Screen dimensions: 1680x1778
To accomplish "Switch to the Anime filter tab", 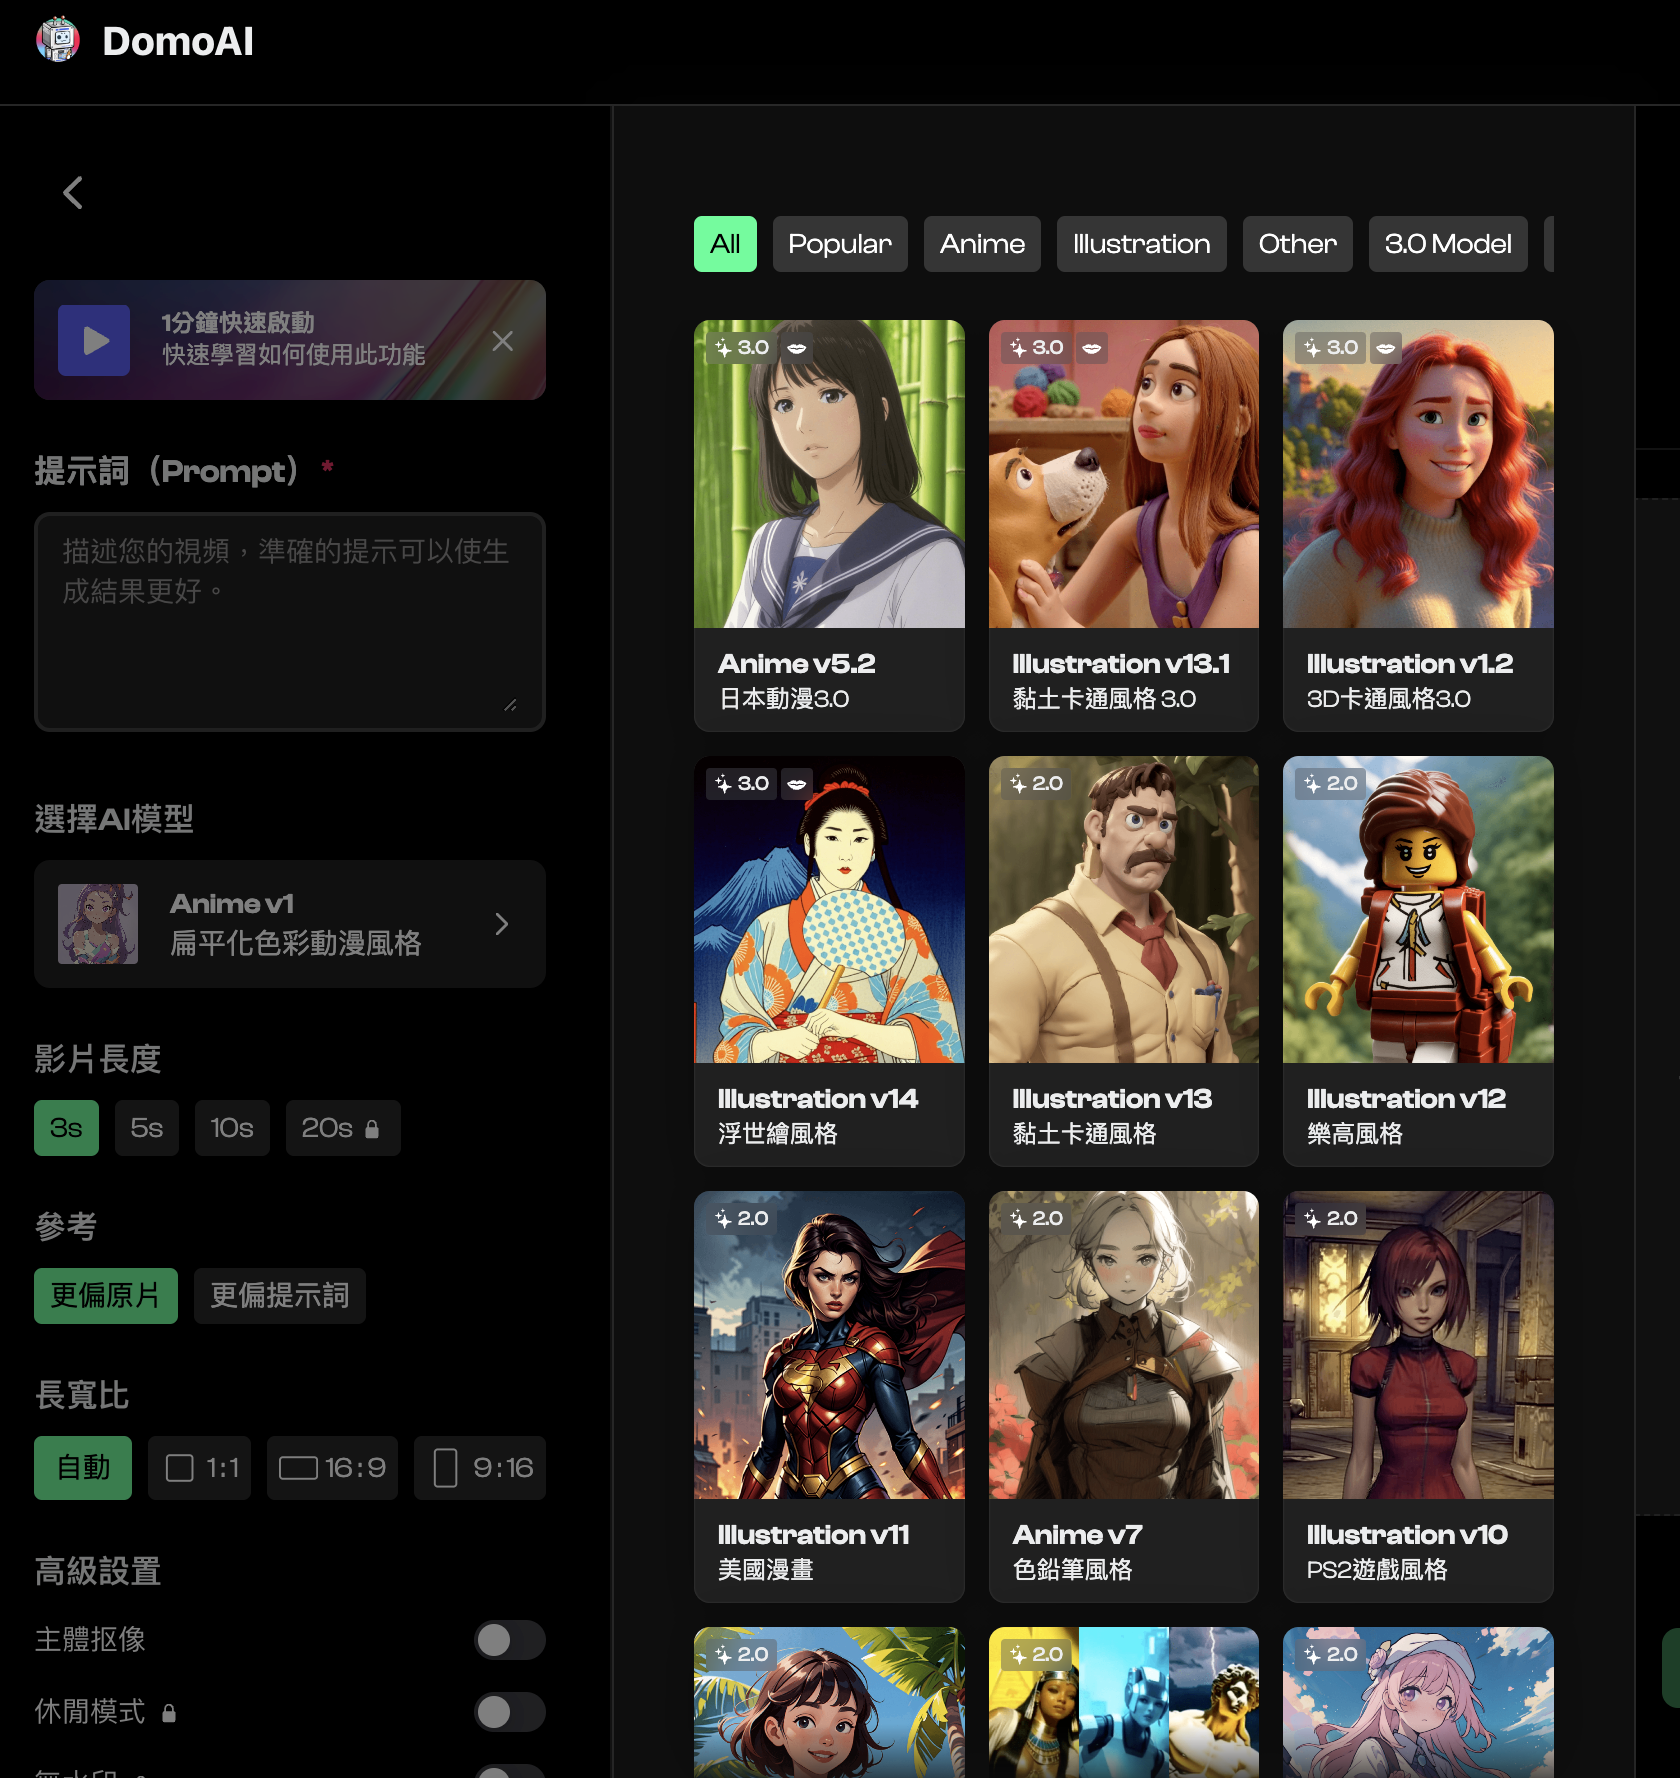I will click(x=982, y=244).
